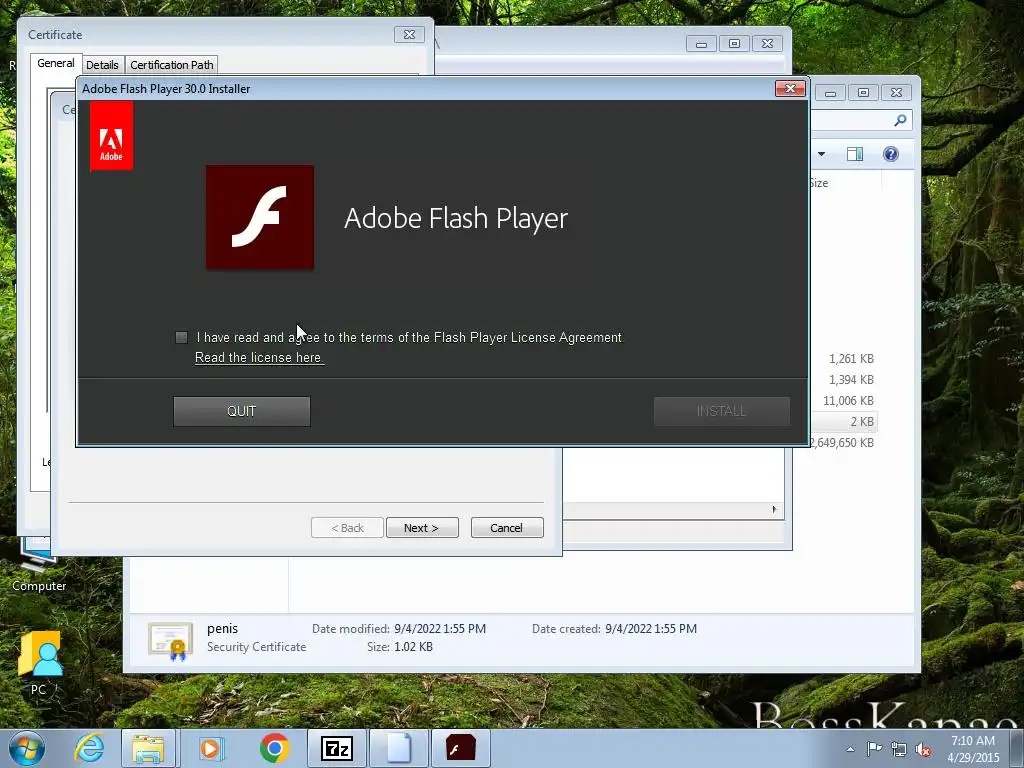Show hidden system tray icons

pos(850,749)
